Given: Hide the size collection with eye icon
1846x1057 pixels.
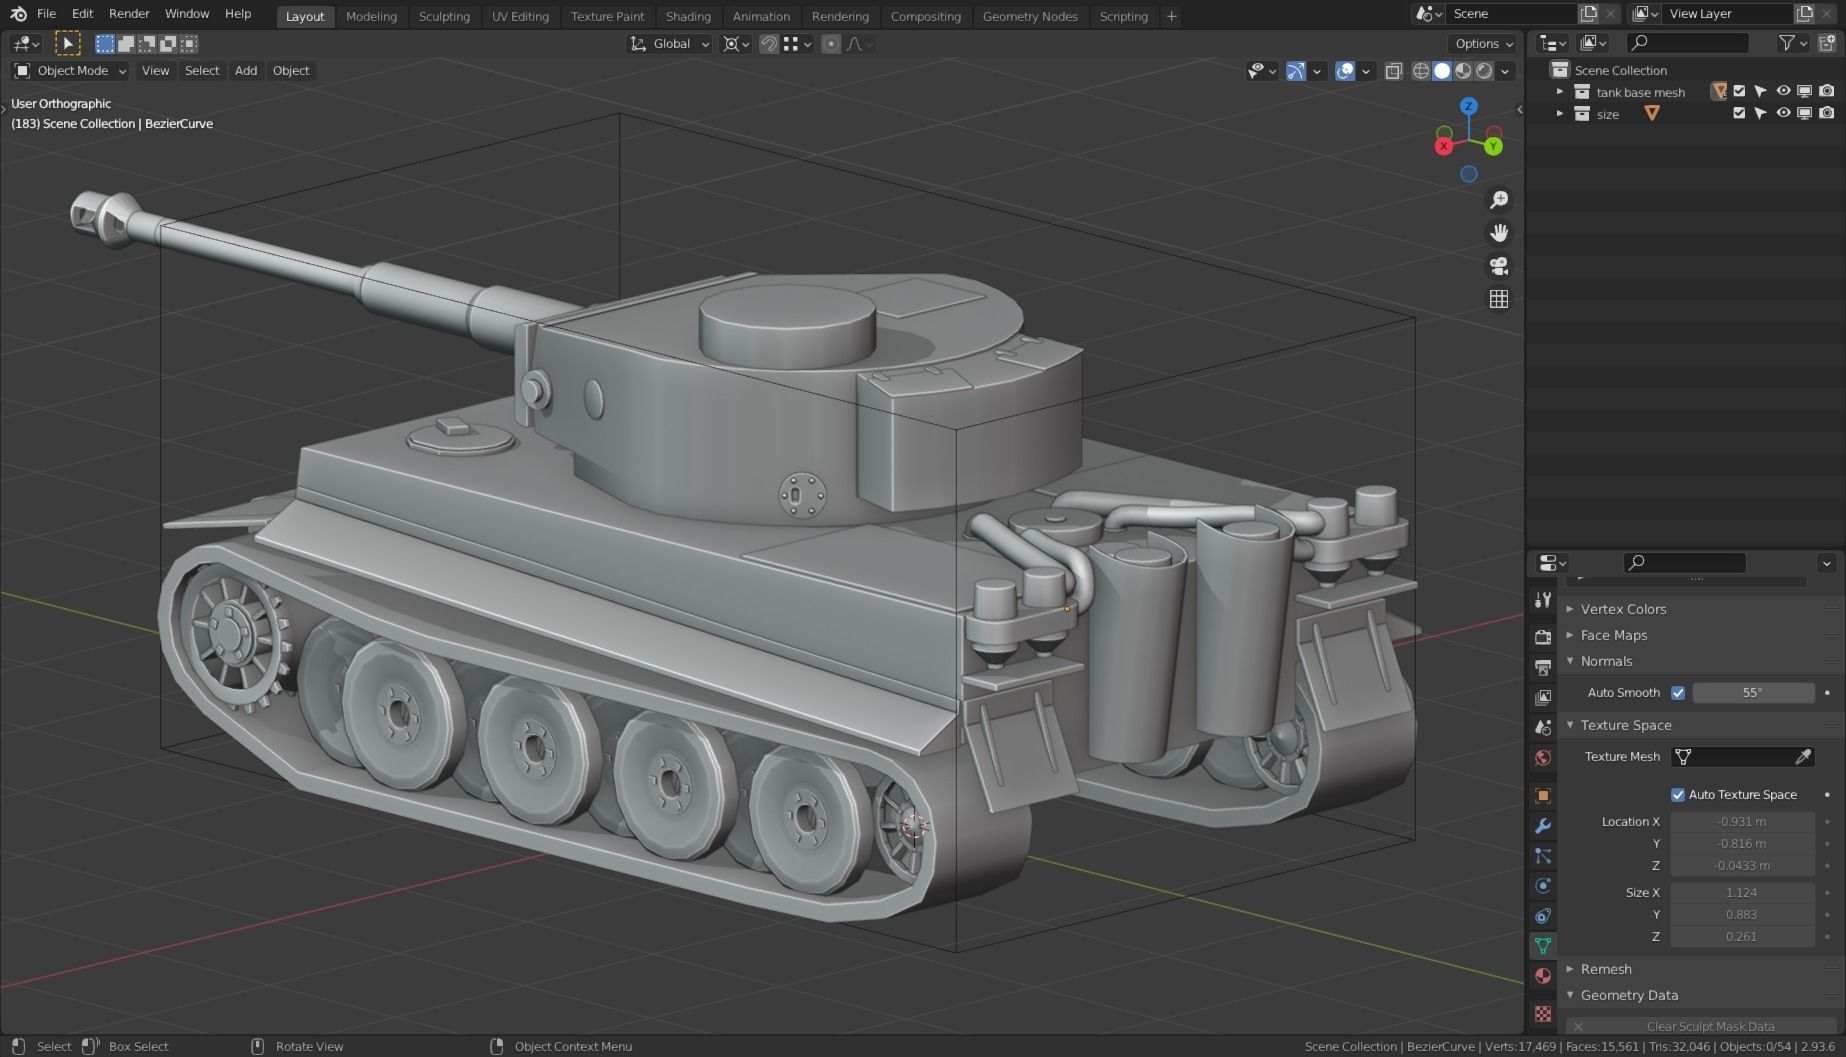Looking at the screenshot, I should (x=1783, y=113).
